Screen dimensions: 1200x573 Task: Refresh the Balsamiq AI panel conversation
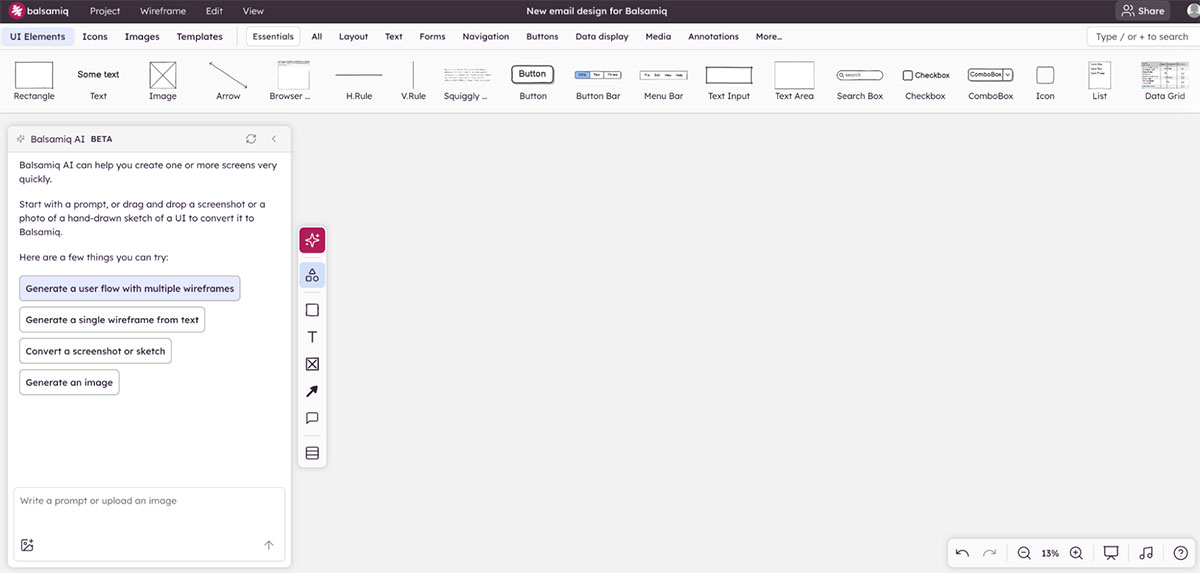[251, 139]
